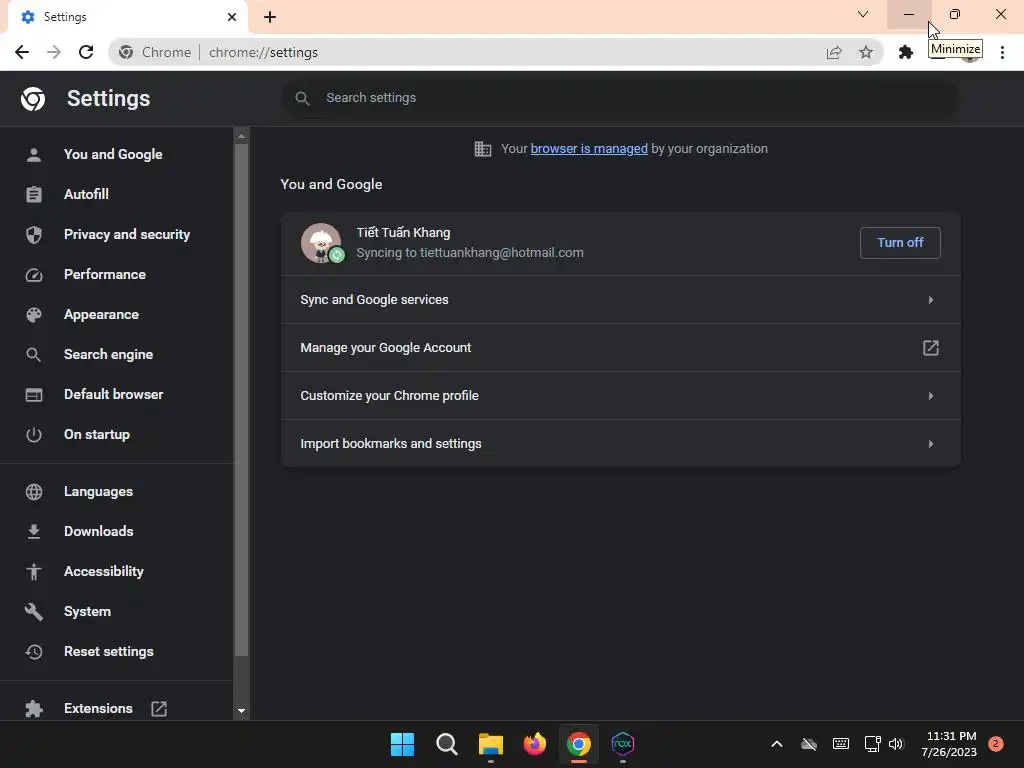Click the power icon beside On startup
Screen dimensions: 1024x768
[34, 435]
